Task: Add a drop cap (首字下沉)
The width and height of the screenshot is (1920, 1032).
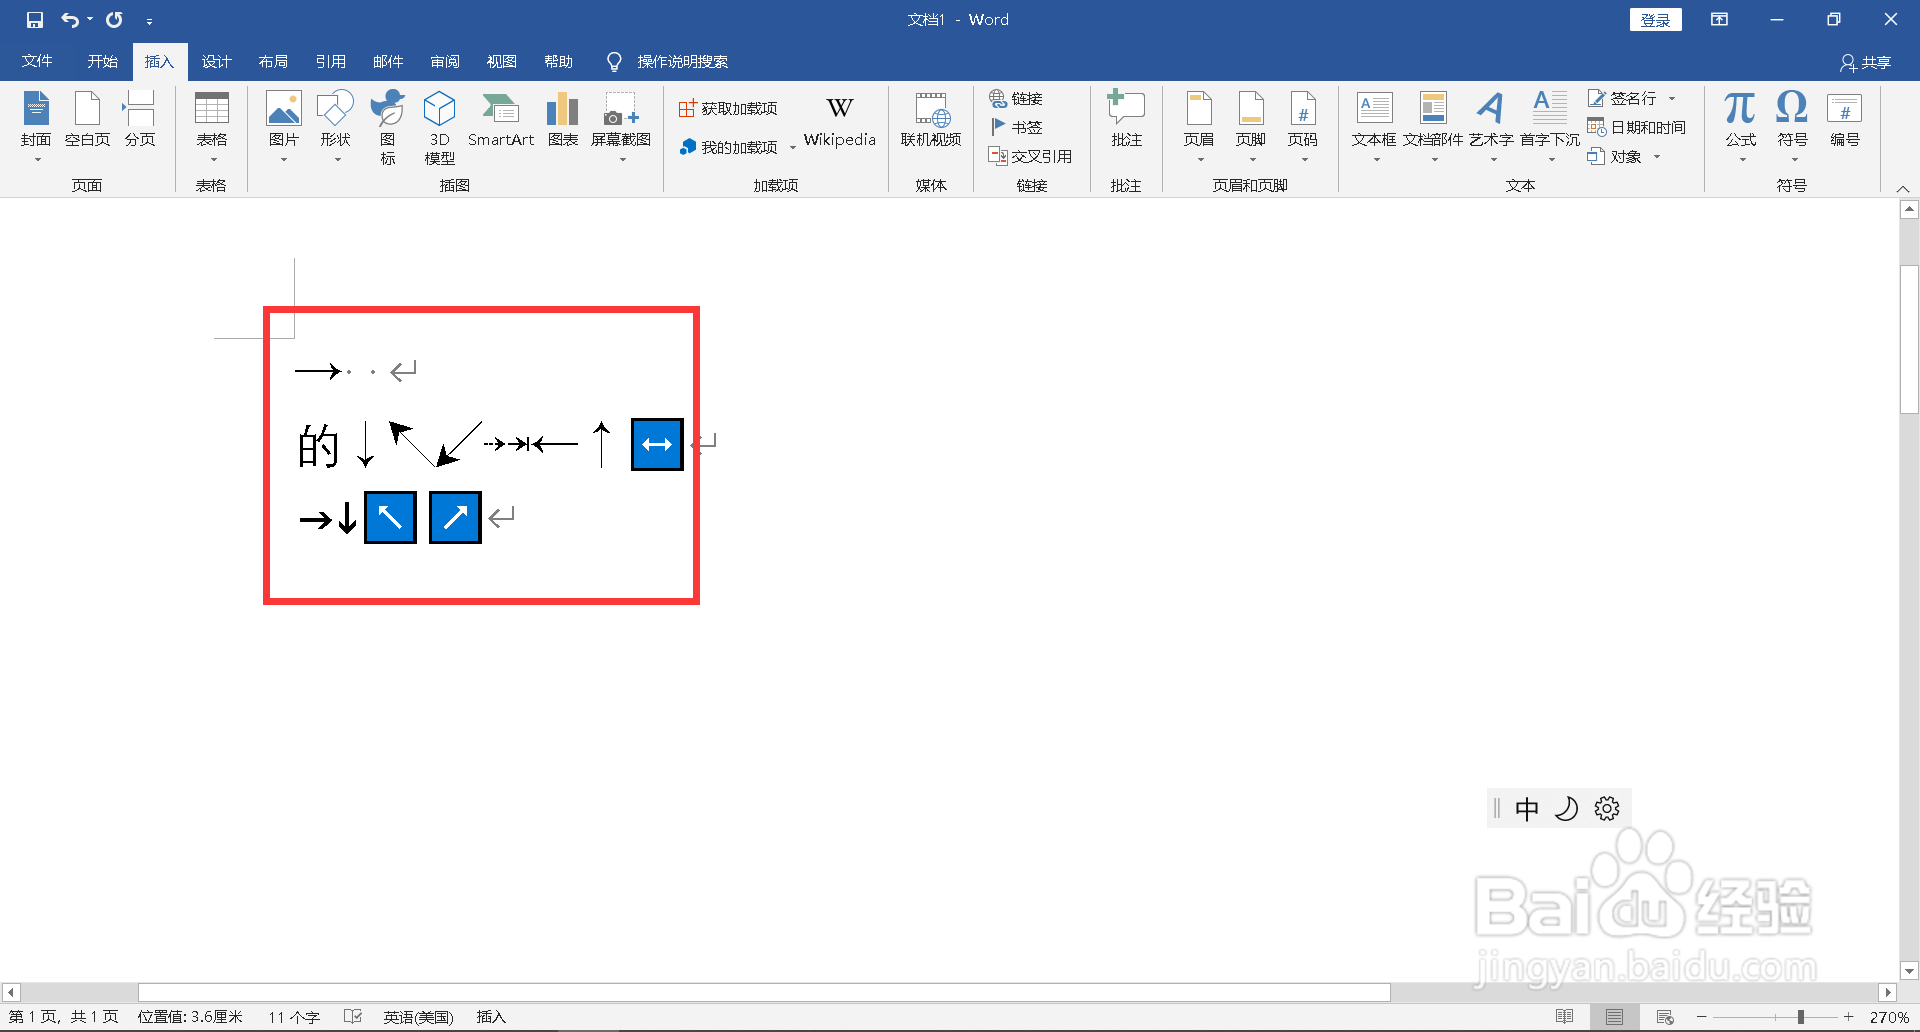Action: point(1550,127)
